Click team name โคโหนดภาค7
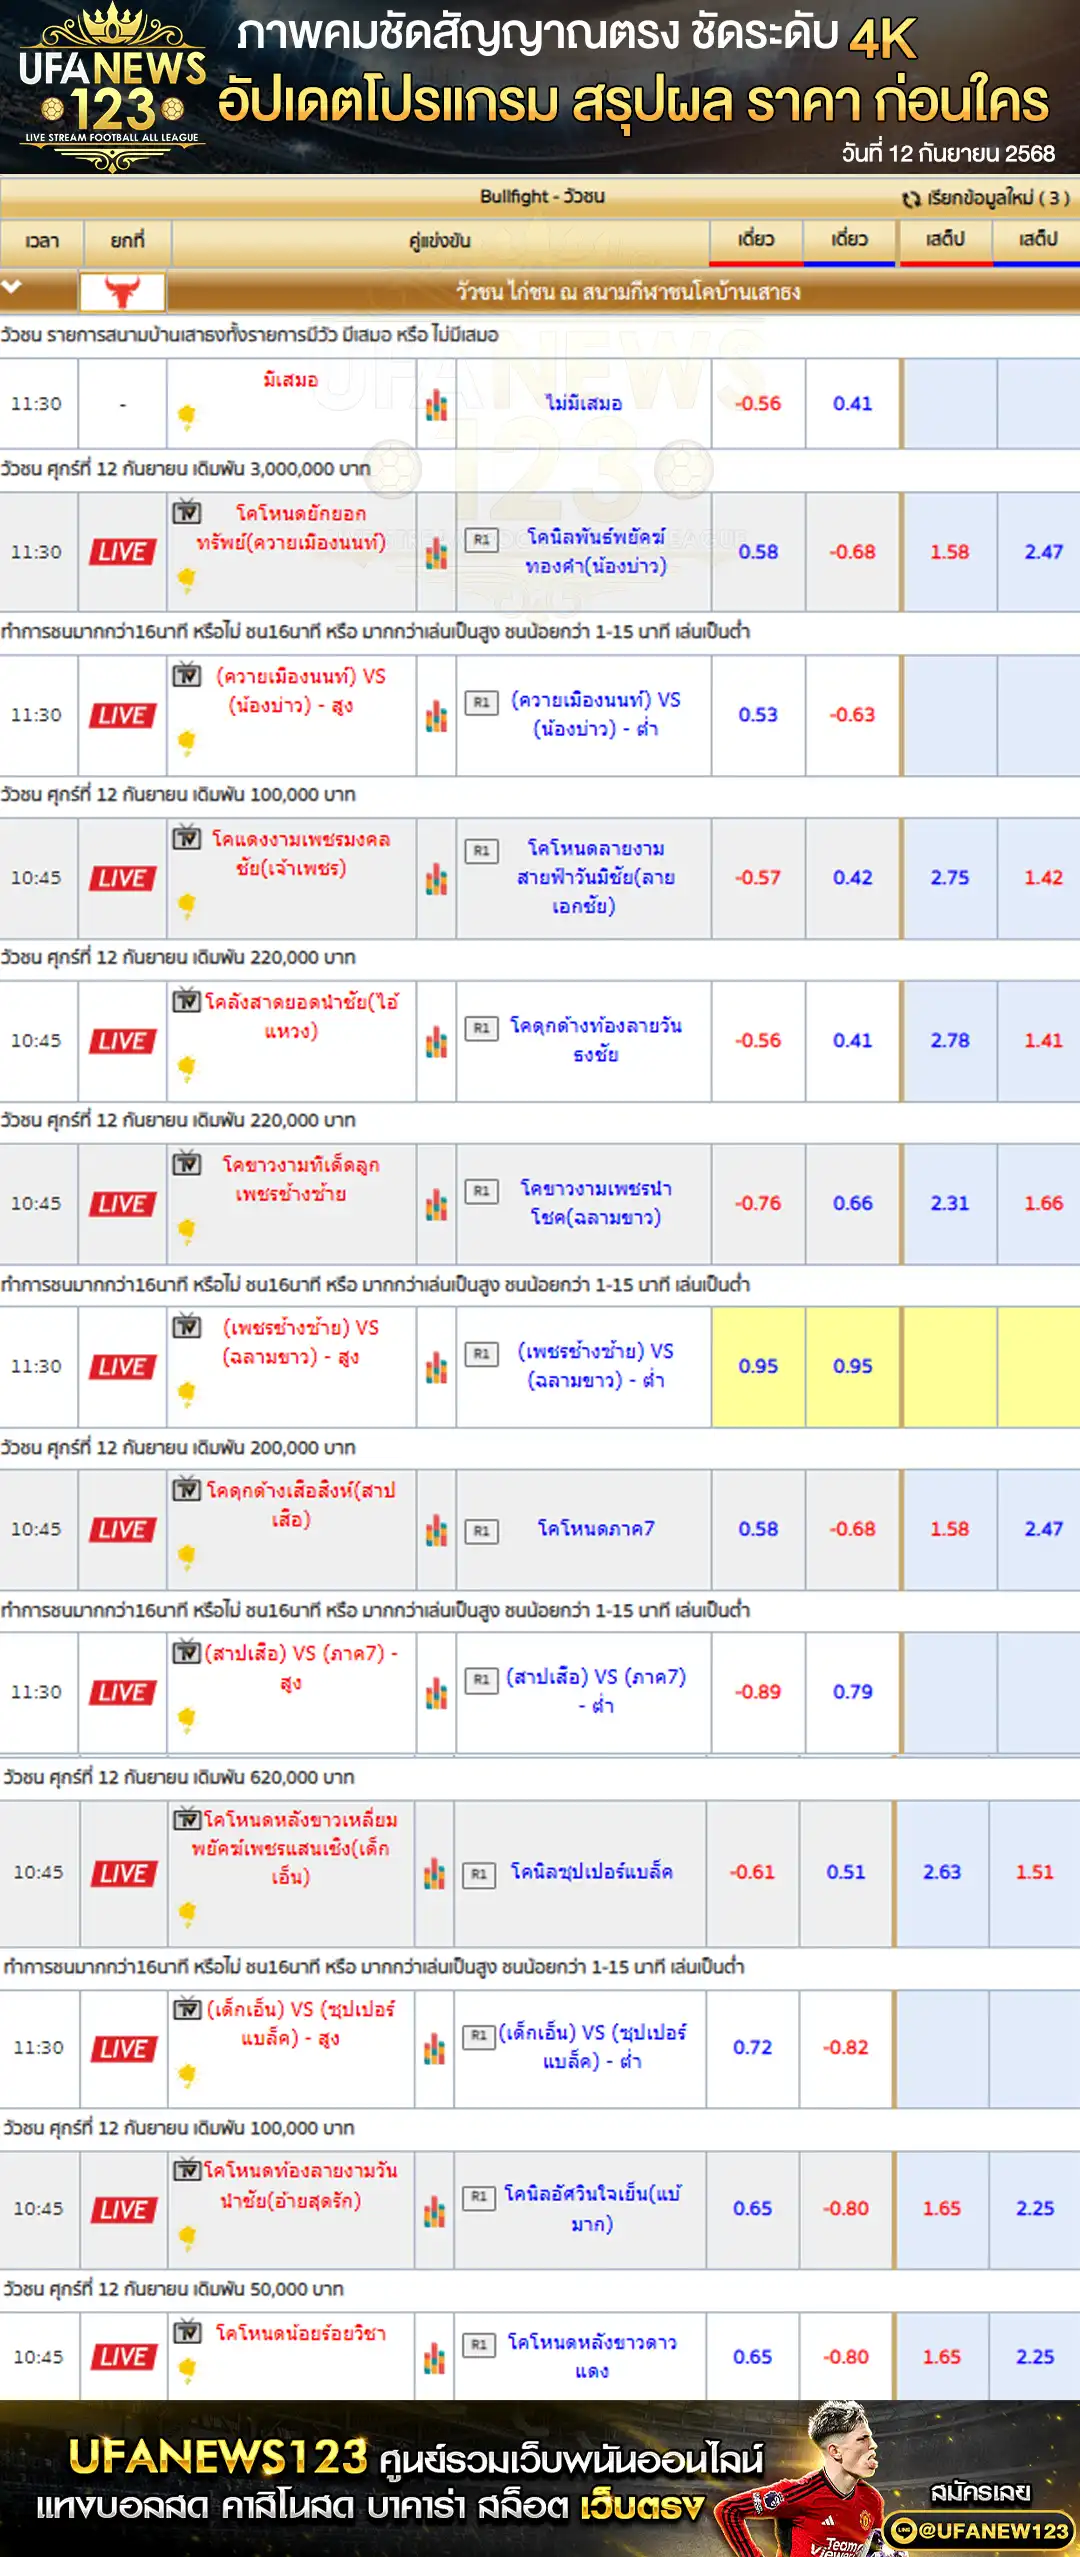The width and height of the screenshot is (1080, 2557). (596, 1529)
